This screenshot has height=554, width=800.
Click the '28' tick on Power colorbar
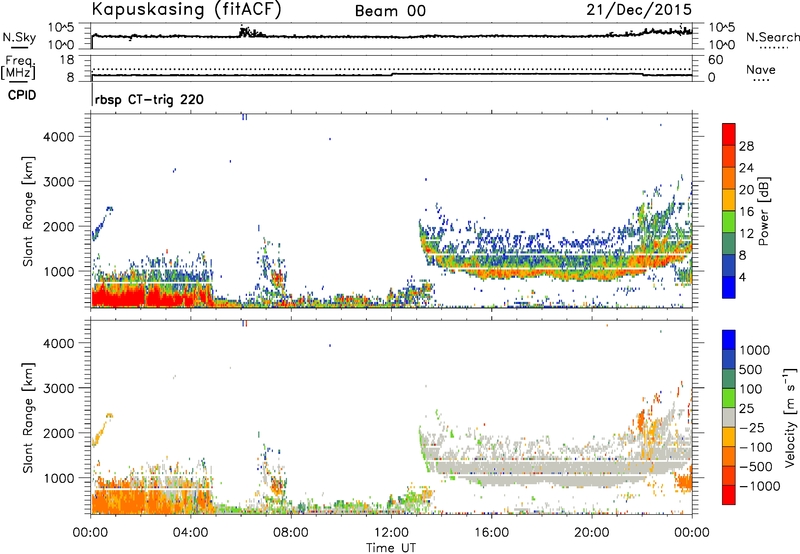746,146
